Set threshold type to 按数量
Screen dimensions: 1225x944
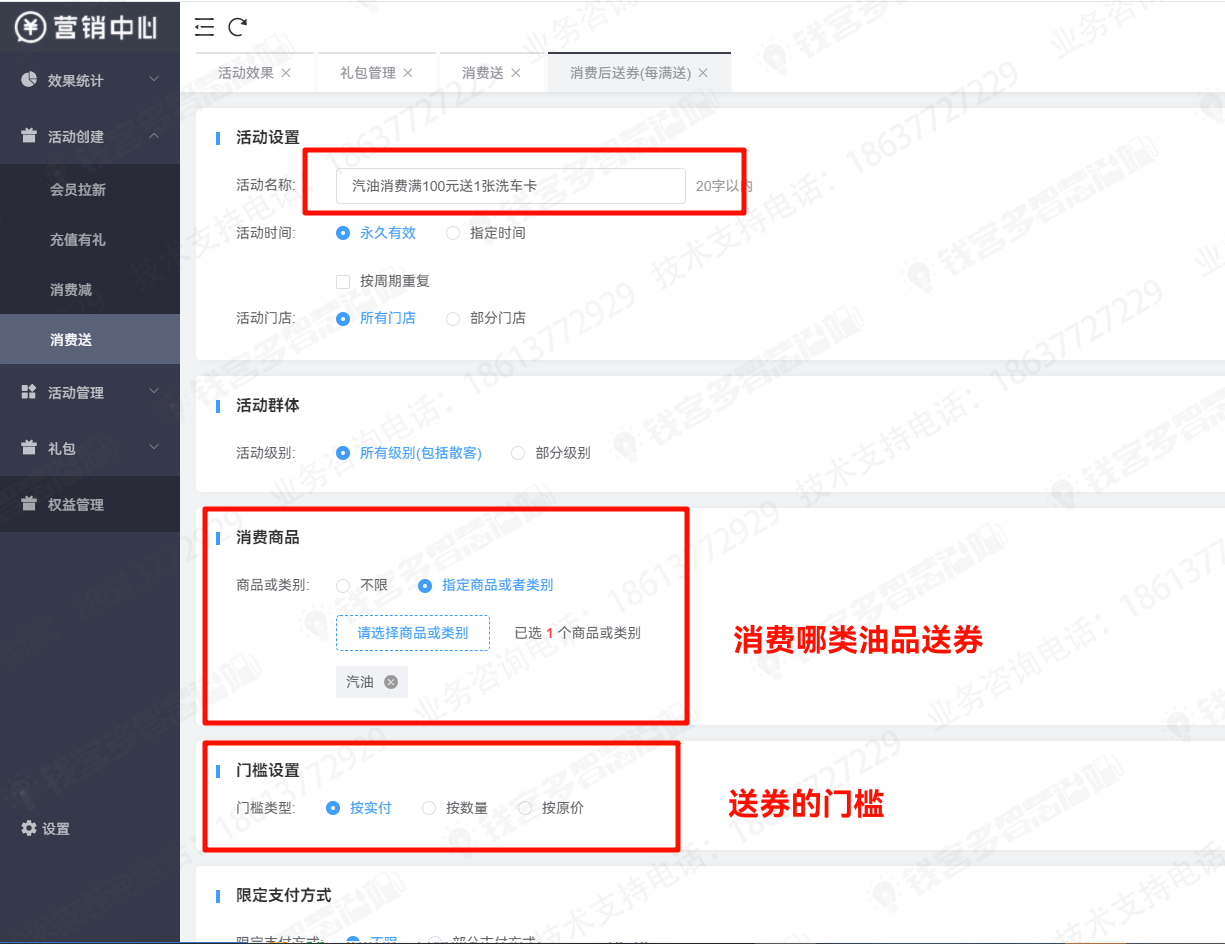pyautogui.click(x=429, y=808)
